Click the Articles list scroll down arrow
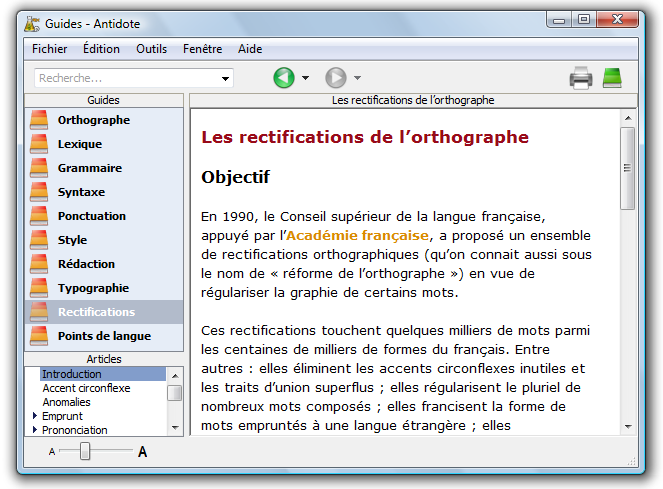This screenshot has width=663, height=489. click(x=175, y=428)
